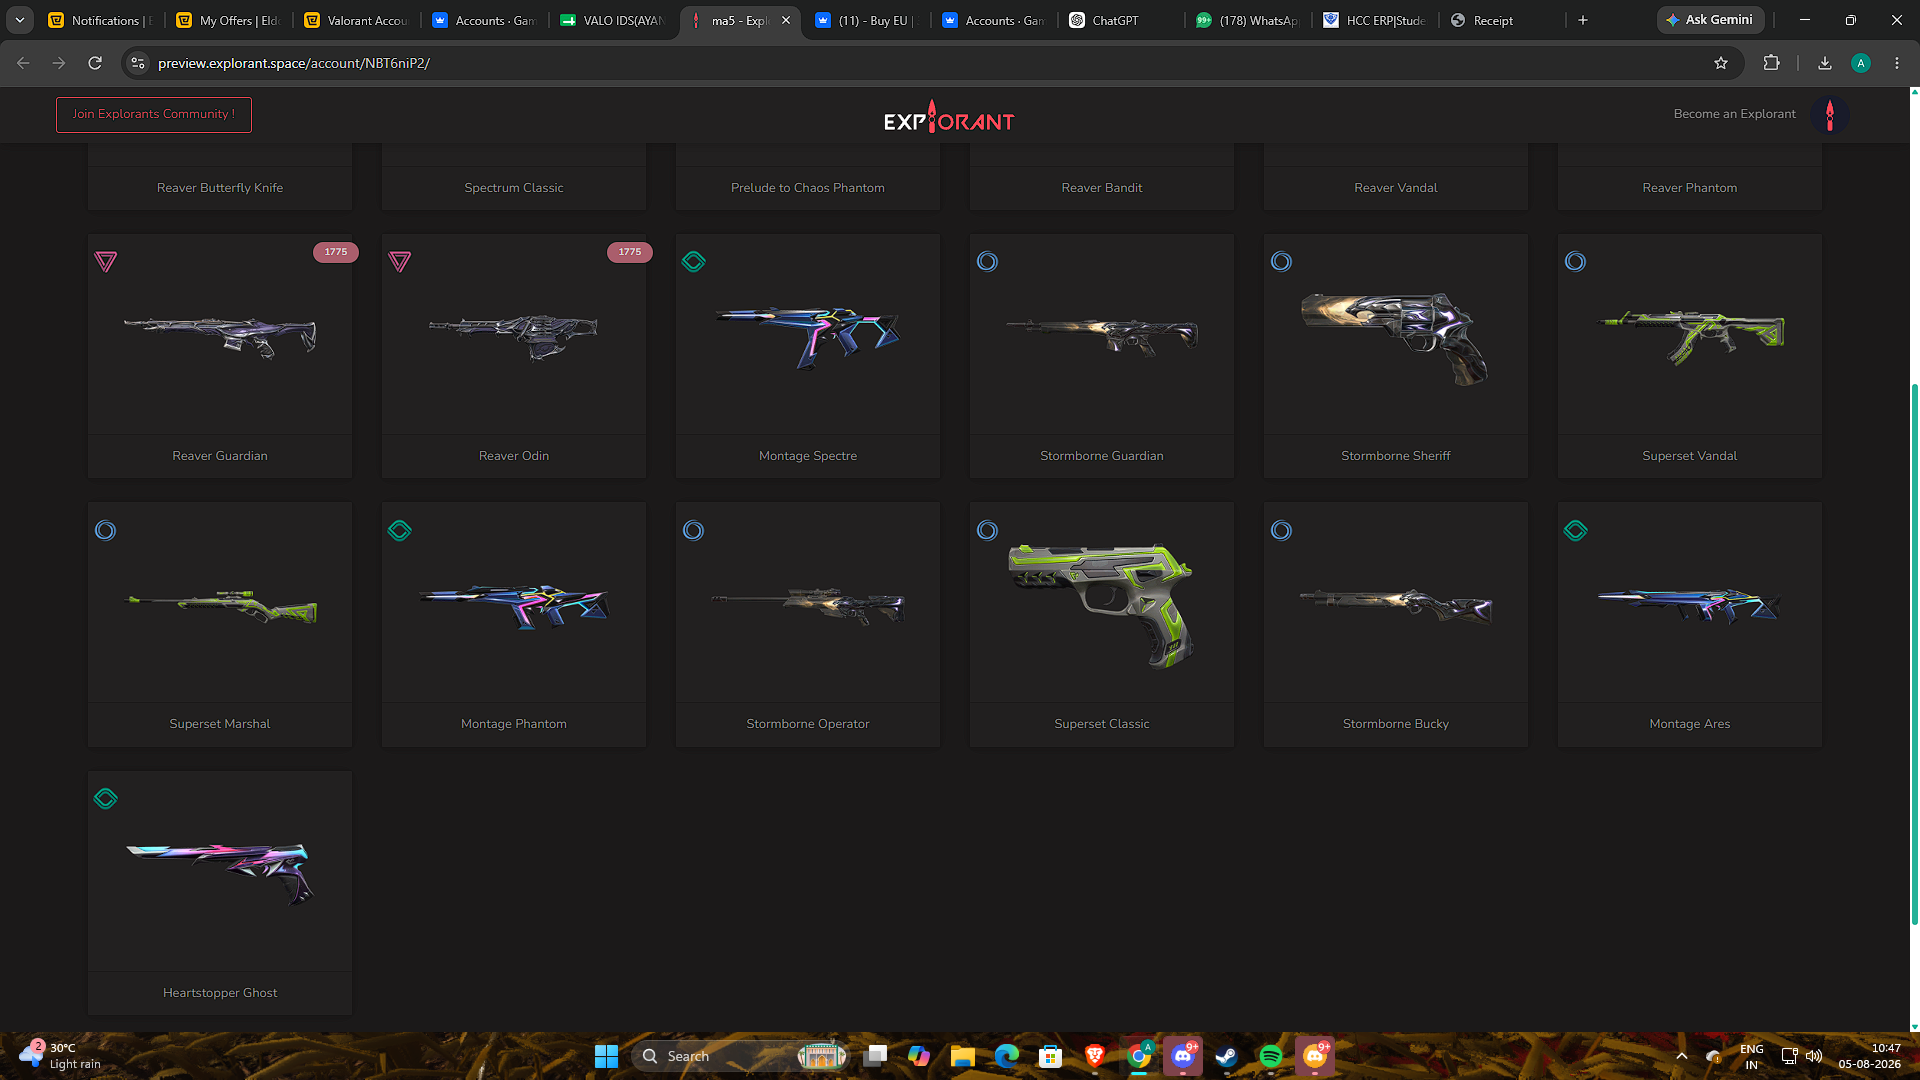Click the tier icon on Superset Marshal card
This screenshot has width=1920, height=1080.
[106, 531]
